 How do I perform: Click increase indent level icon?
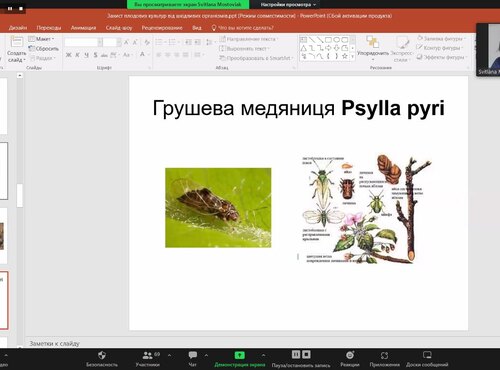point(198,42)
